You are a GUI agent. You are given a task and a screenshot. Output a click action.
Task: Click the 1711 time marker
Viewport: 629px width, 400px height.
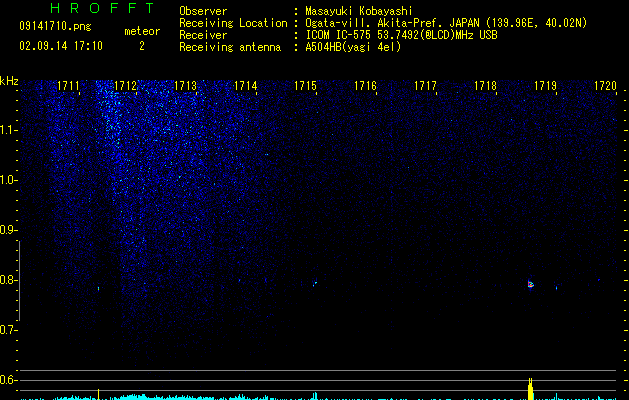[68, 86]
